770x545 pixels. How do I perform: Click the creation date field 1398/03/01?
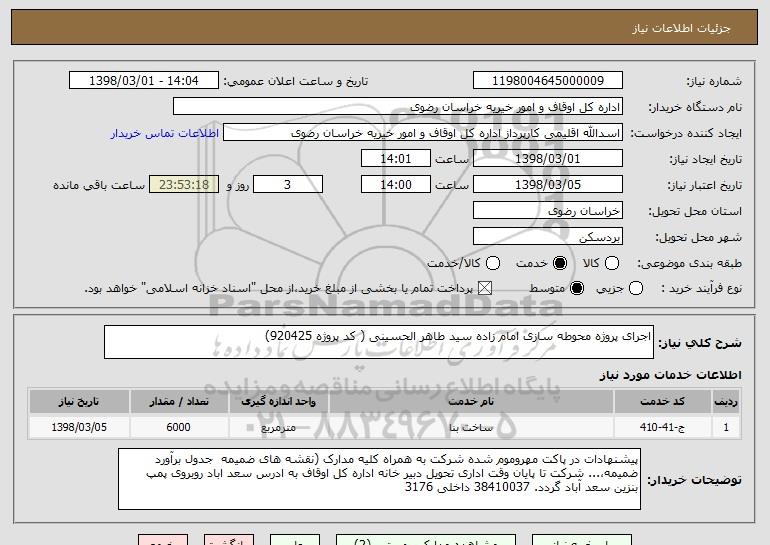(548, 159)
